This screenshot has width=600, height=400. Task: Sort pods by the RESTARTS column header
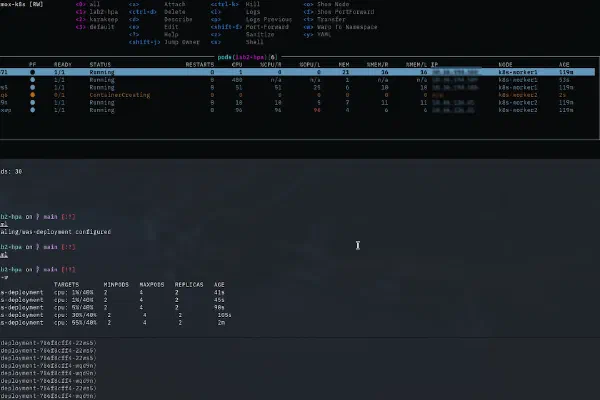point(200,65)
